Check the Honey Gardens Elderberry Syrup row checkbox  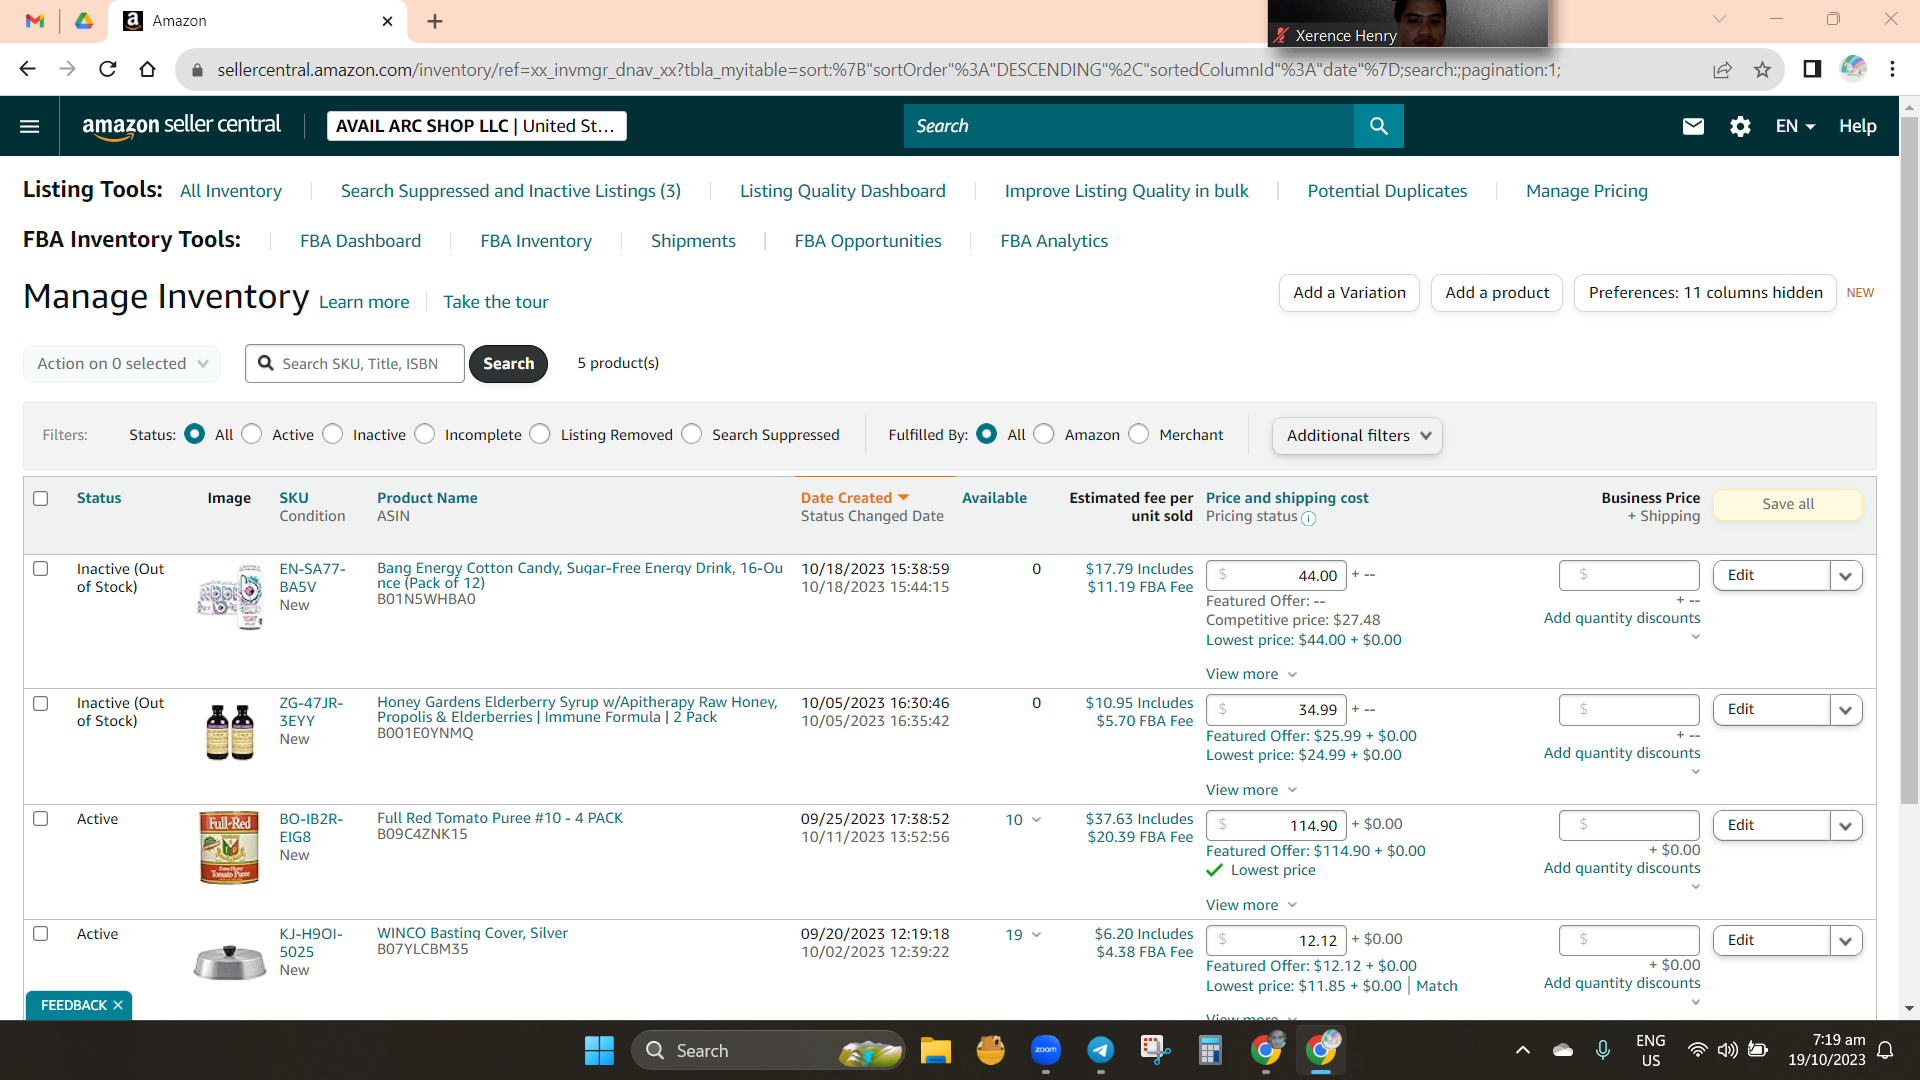[x=41, y=703]
